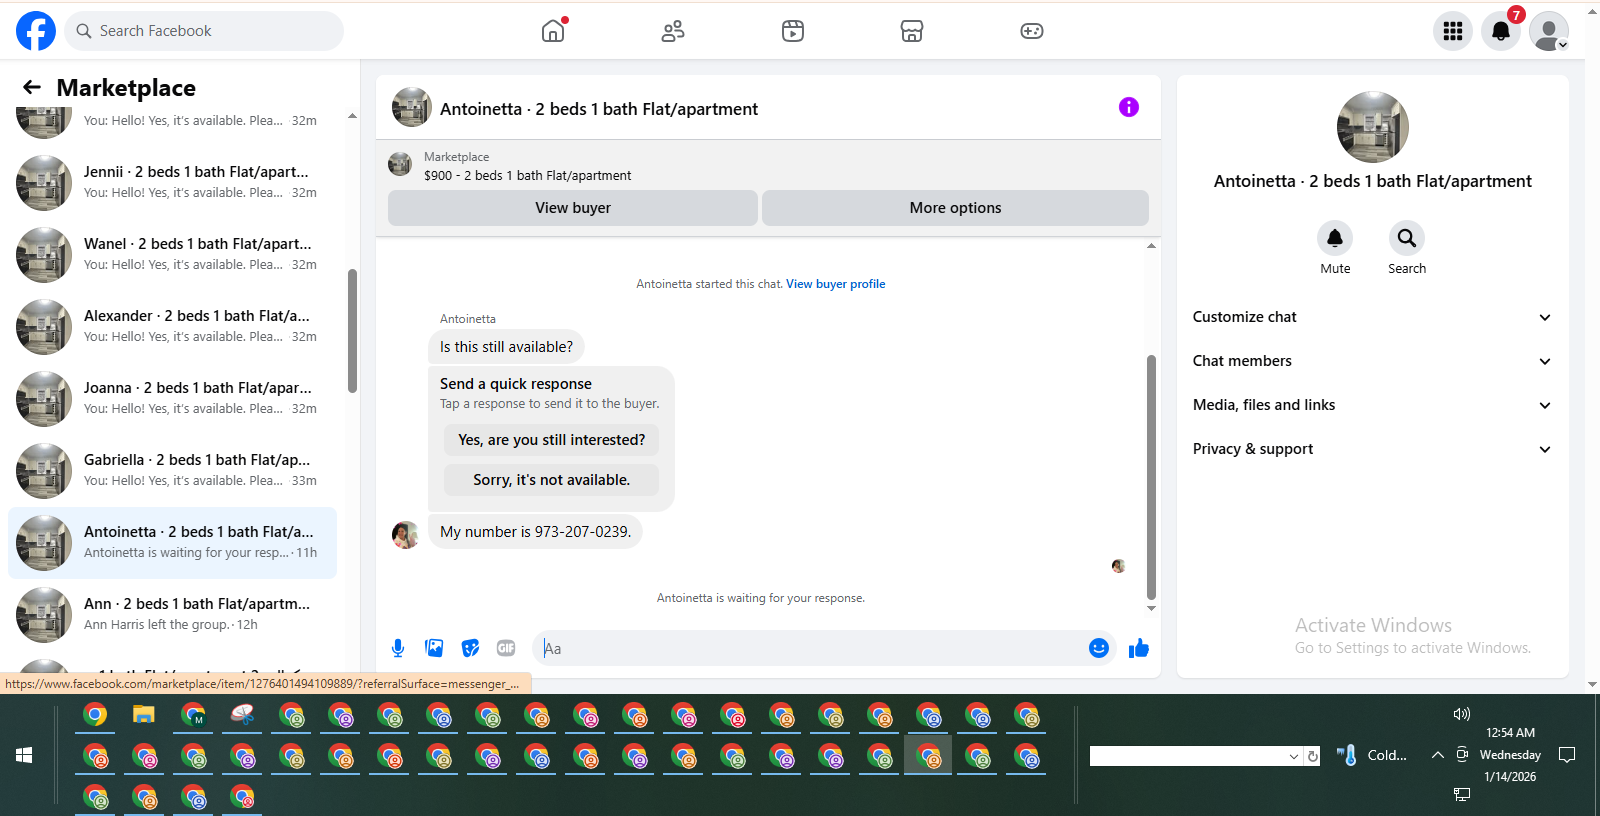Expand the Chat members section
This screenshot has width=1600, height=816.
point(1372,361)
